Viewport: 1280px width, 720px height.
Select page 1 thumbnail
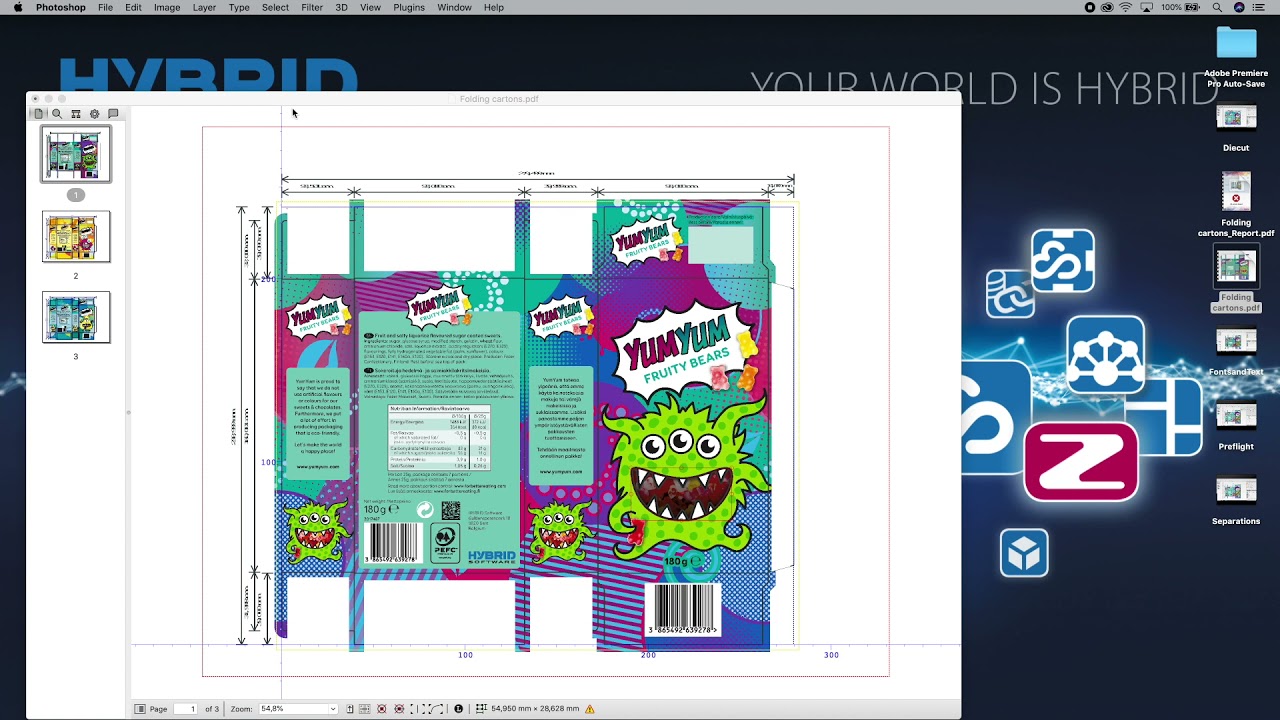[x=76, y=155]
